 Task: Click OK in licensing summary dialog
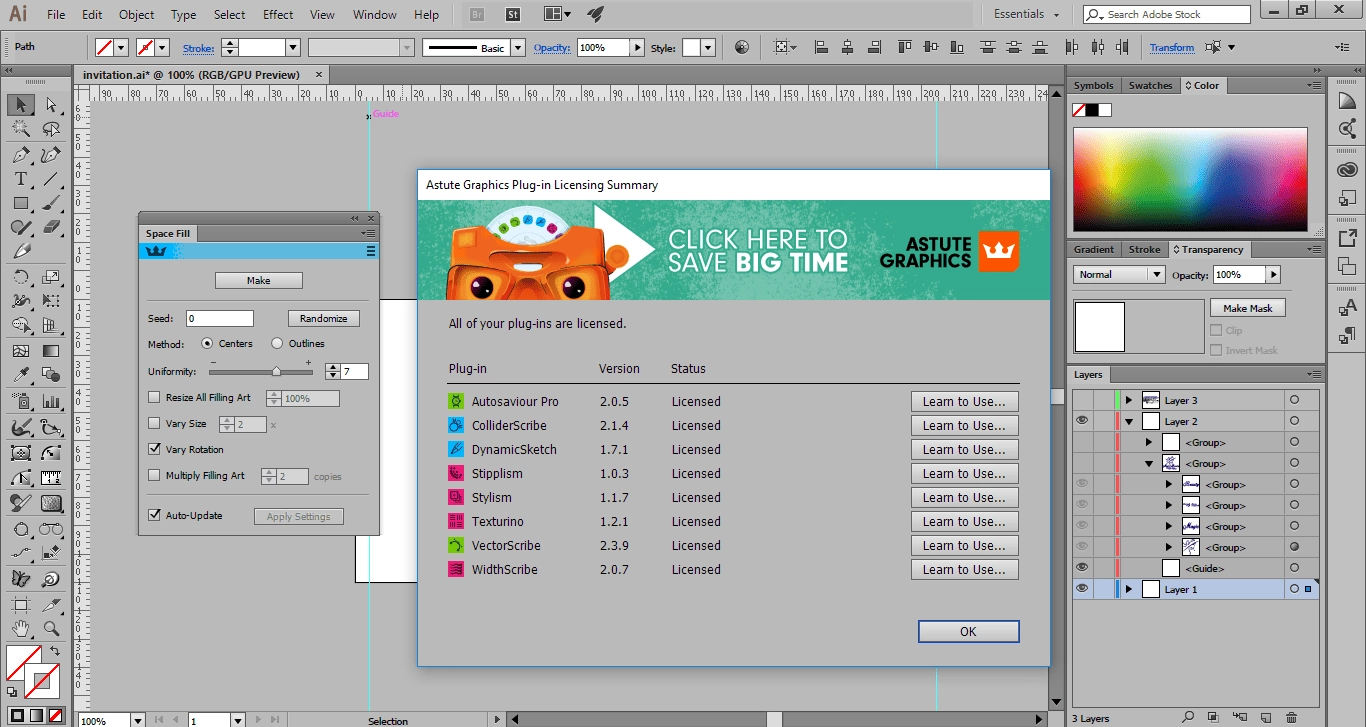(968, 631)
